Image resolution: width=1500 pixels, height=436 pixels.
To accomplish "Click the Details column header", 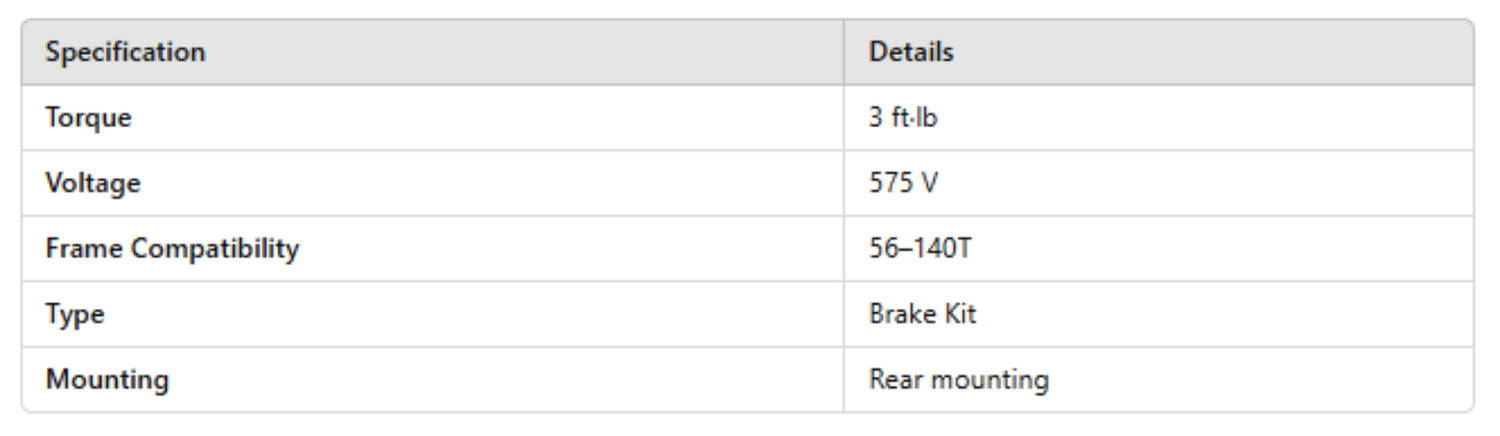I will tap(911, 52).
